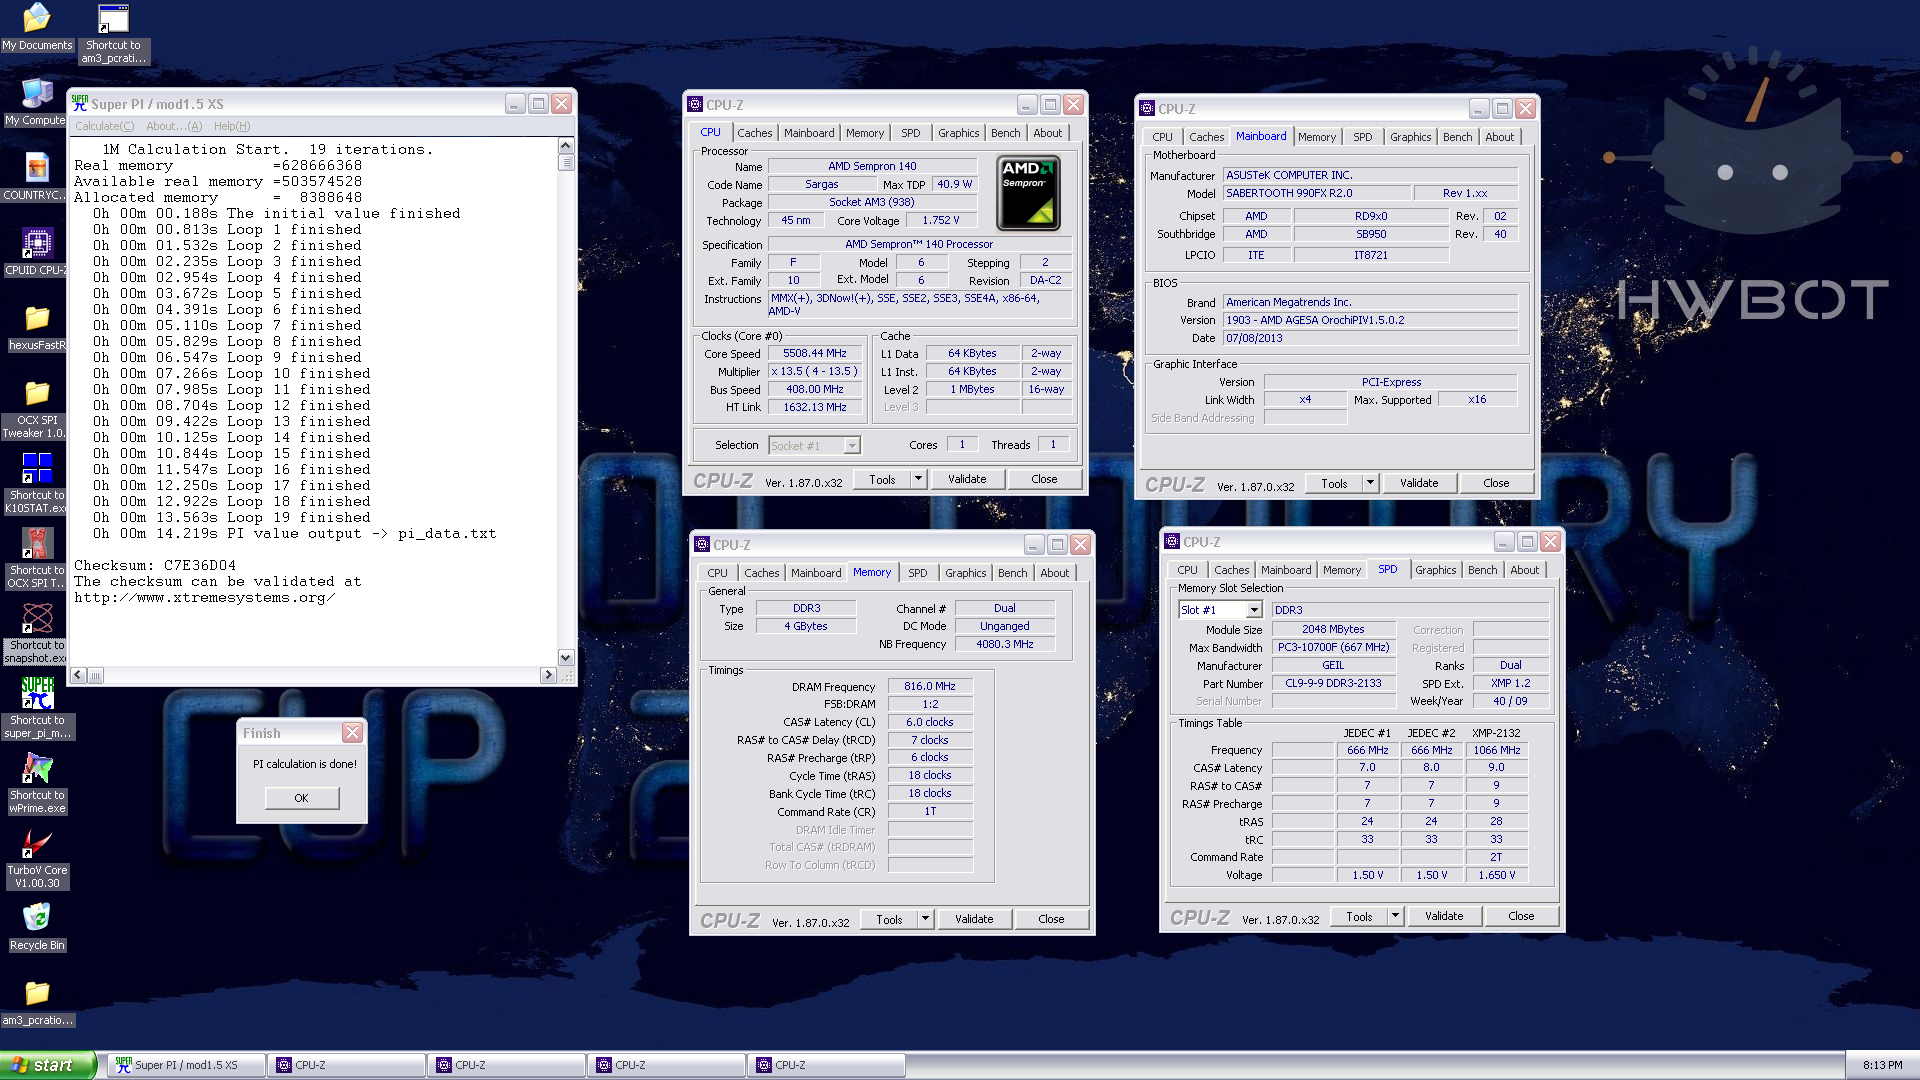The image size is (1920, 1080).
Task: Click Super PI horizontal scrollbar right arrow
Action: click(548, 675)
